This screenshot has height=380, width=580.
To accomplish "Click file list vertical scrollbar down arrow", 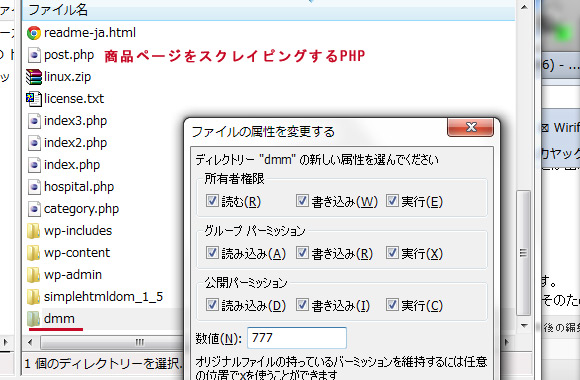I will [524, 326].
